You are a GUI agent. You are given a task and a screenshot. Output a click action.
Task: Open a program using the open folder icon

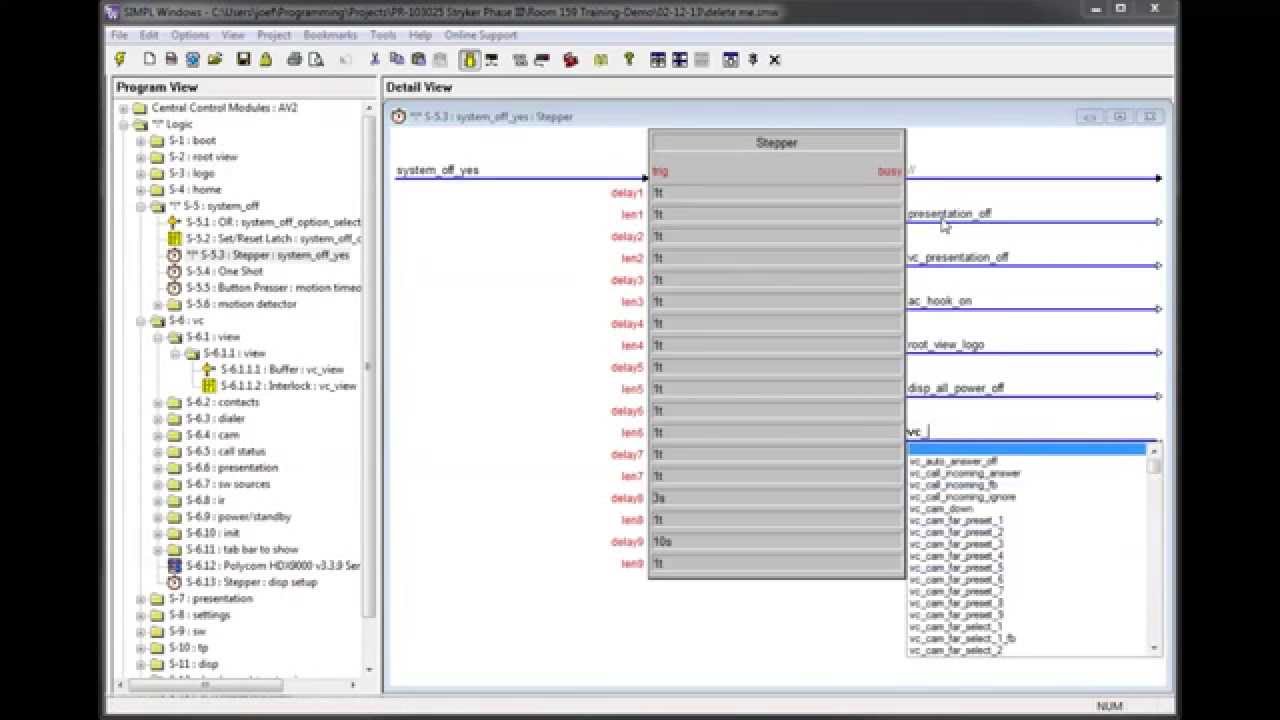[x=215, y=60]
